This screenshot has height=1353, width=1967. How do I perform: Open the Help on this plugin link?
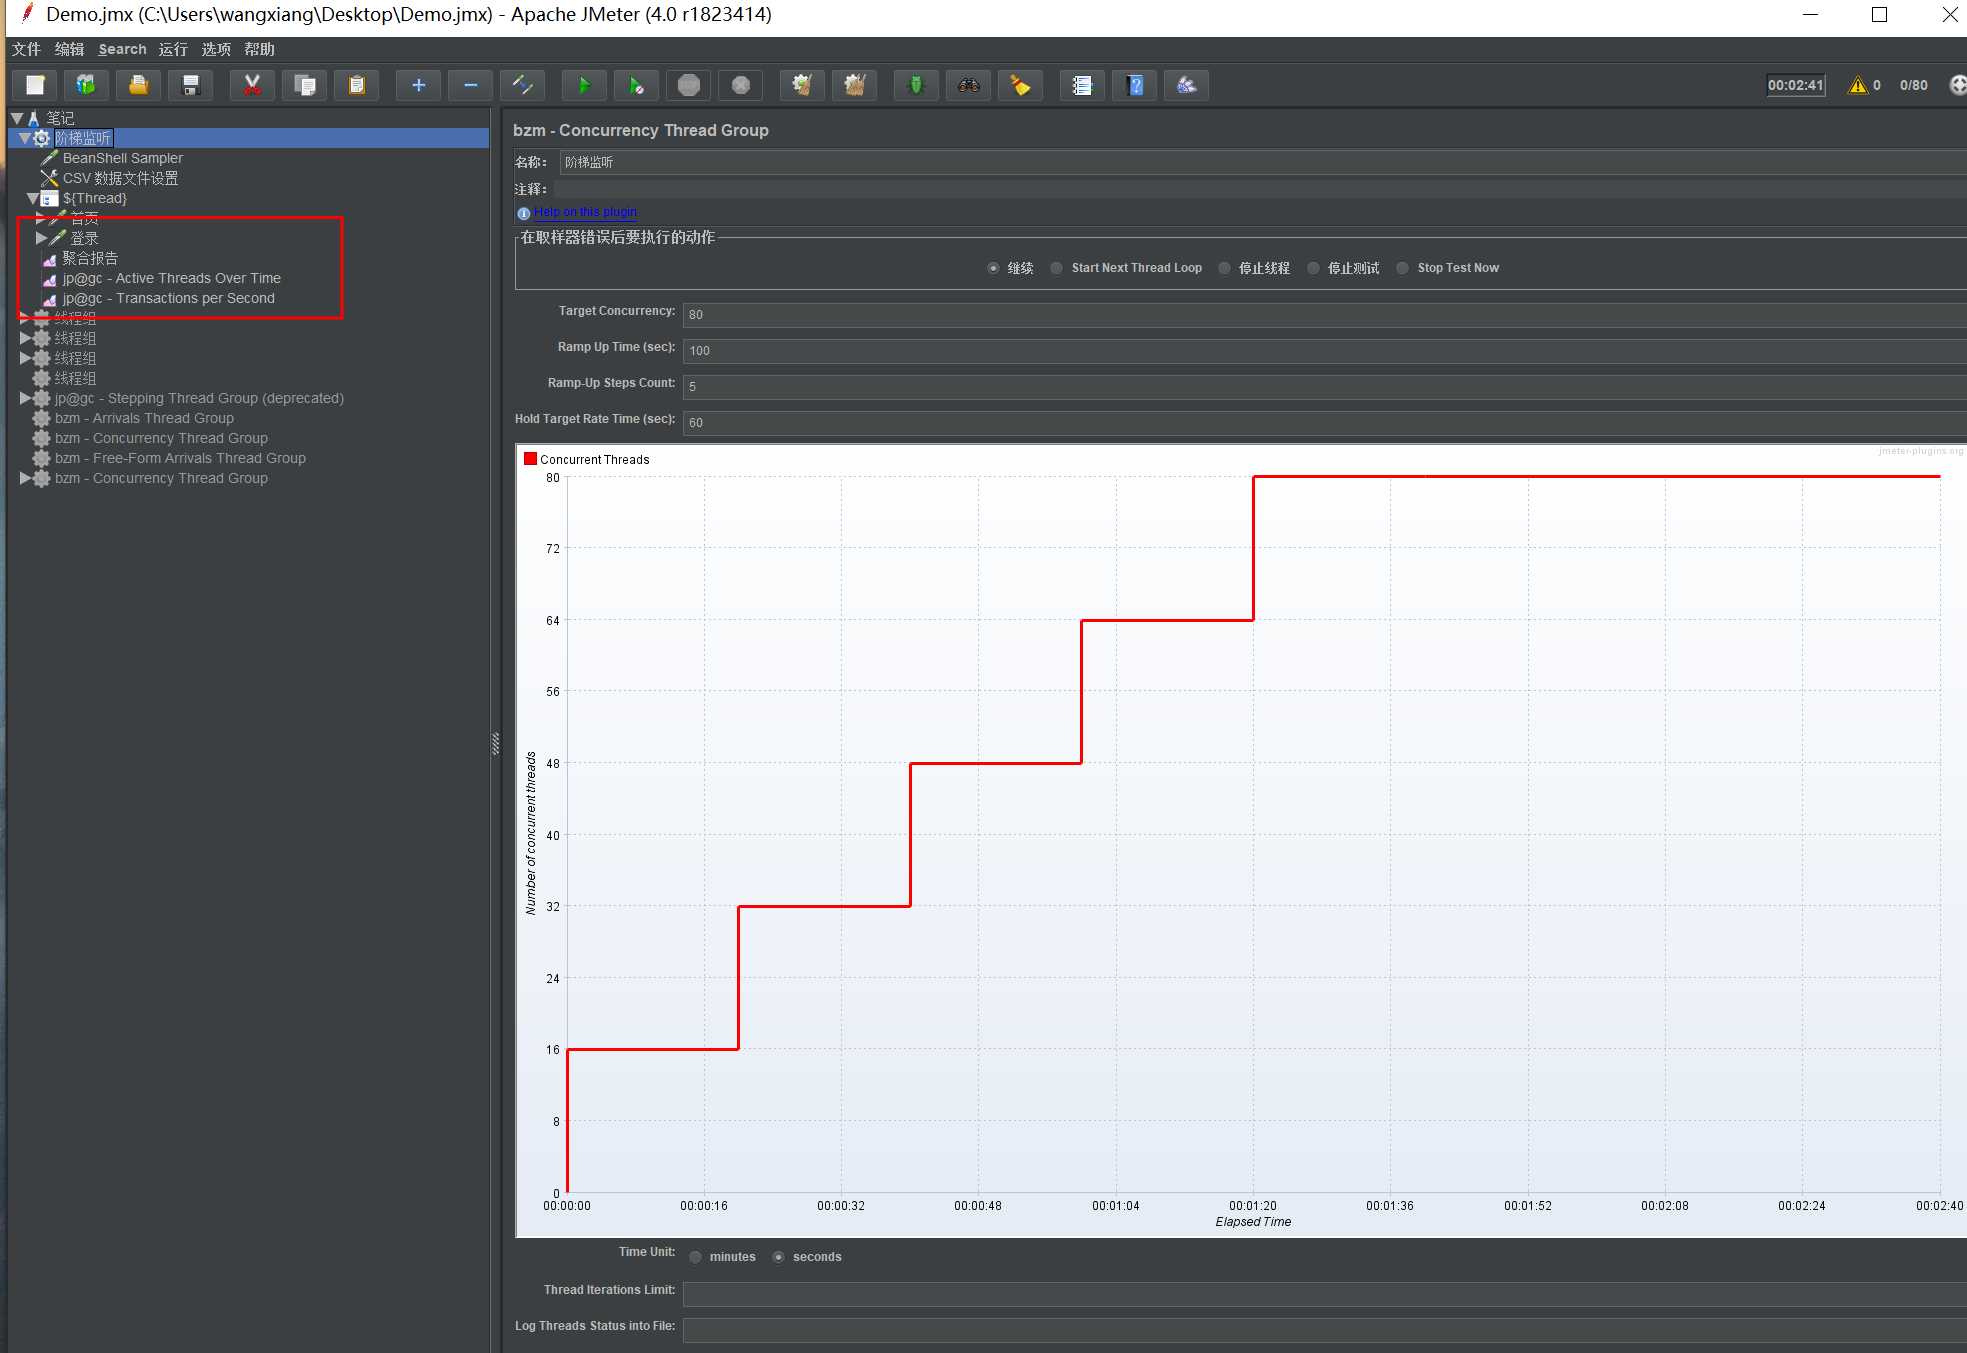[x=585, y=212]
